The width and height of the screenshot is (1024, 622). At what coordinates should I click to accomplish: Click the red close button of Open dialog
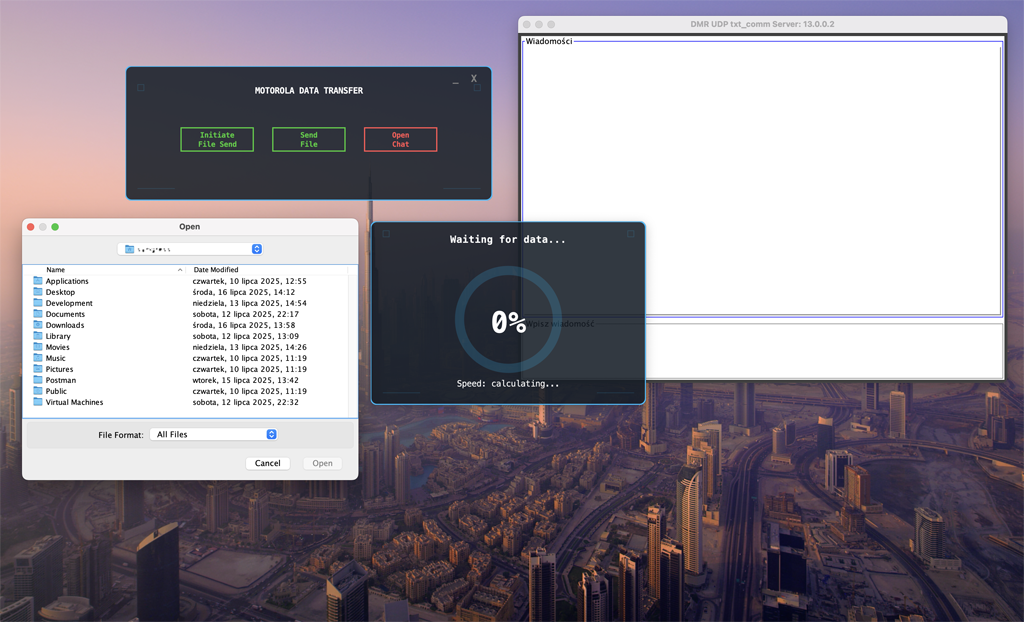tap(31, 227)
